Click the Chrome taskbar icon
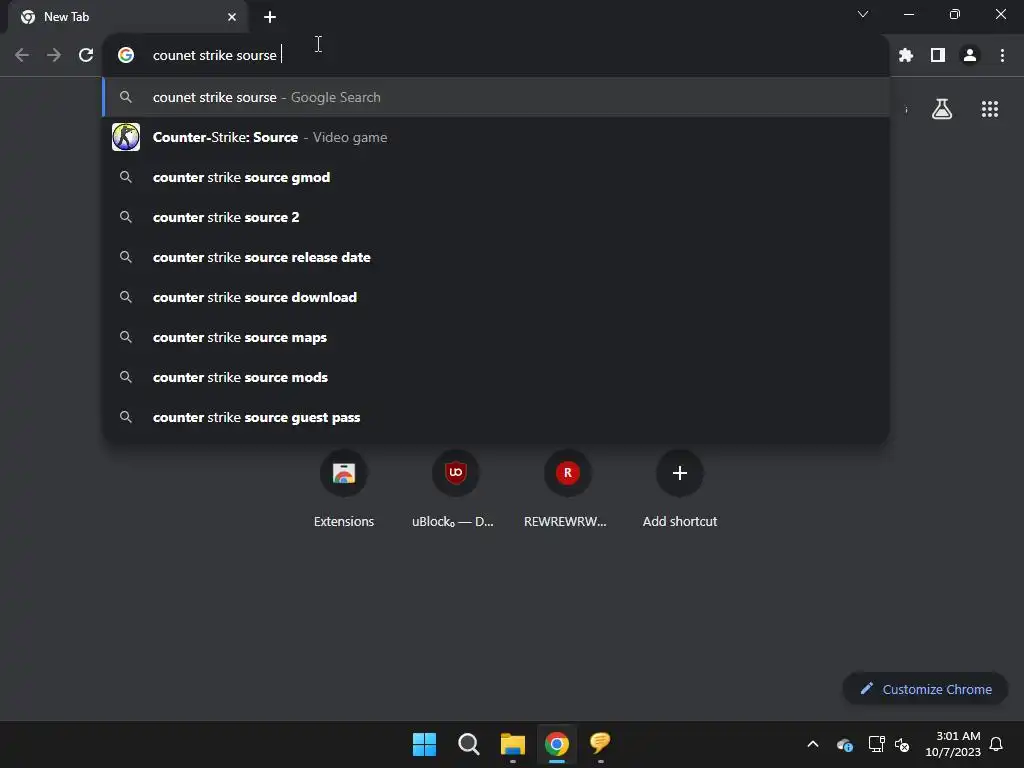Viewport: 1024px width, 768px height. pyautogui.click(x=556, y=744)
